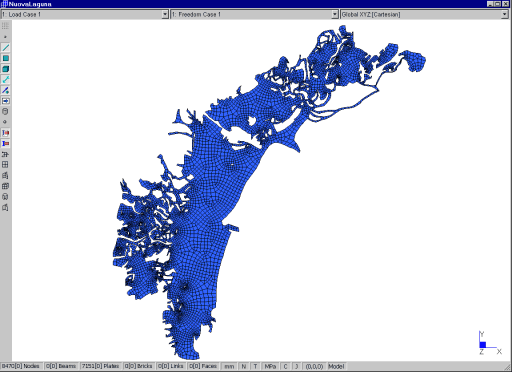Click the blue arrow box toolbar icon
Image resolution: width=512 pixels, height=372 pixels.
click(x=6, y=101)
